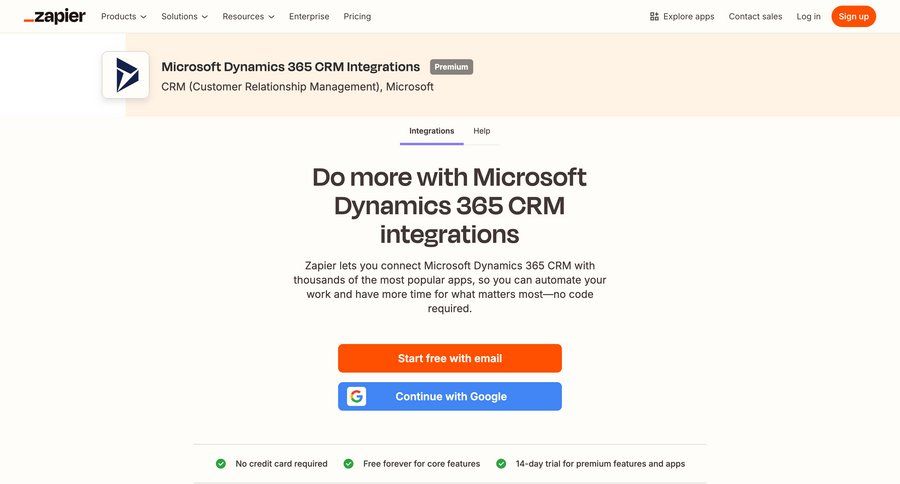The image size is (900, 484).
Task: Click the 14-day trial for premium features text
Action: (600, 463)
